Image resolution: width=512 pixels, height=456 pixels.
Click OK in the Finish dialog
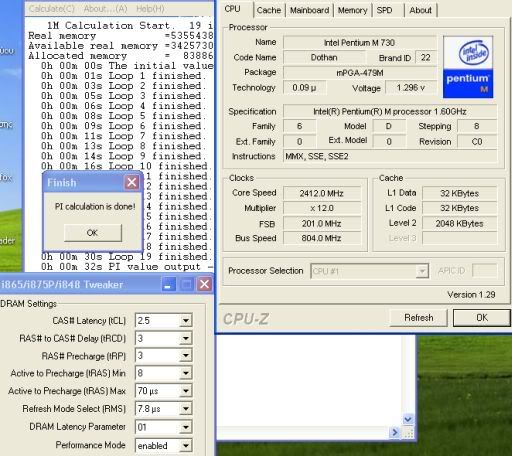coord(93,233)
